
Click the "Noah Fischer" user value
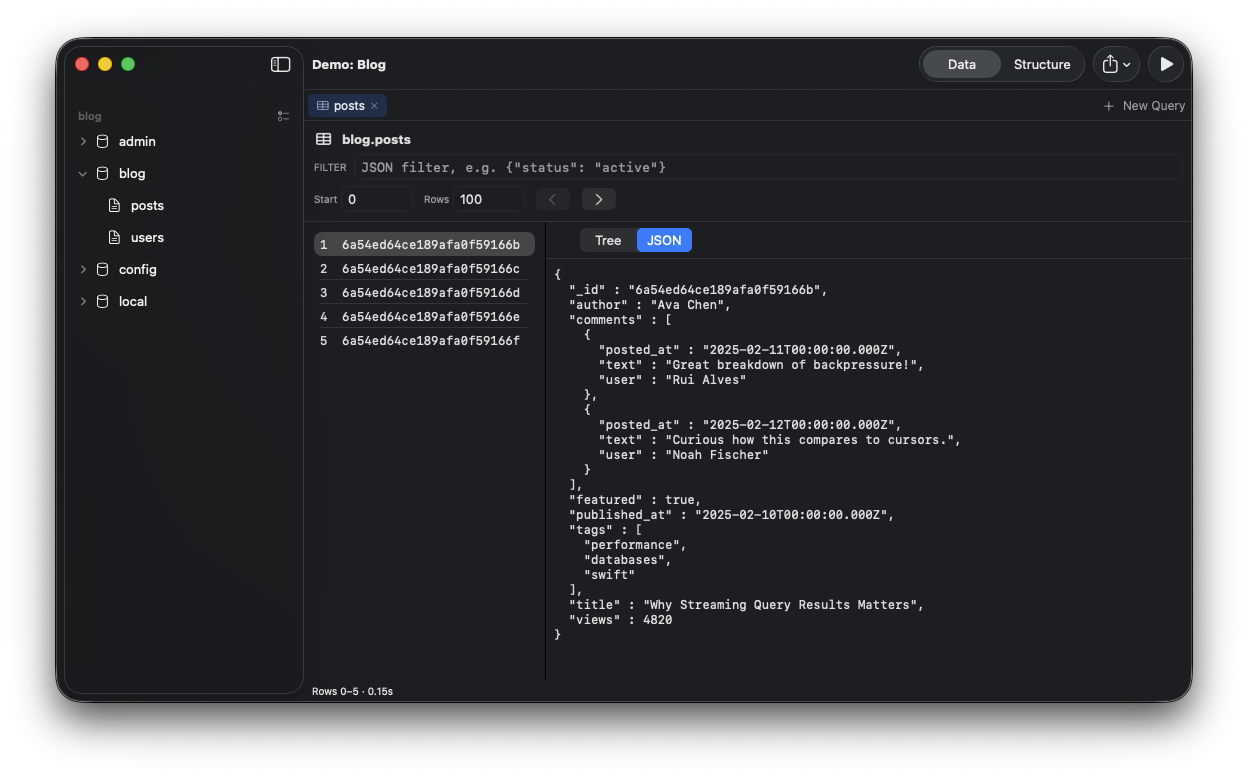point(717,455)
